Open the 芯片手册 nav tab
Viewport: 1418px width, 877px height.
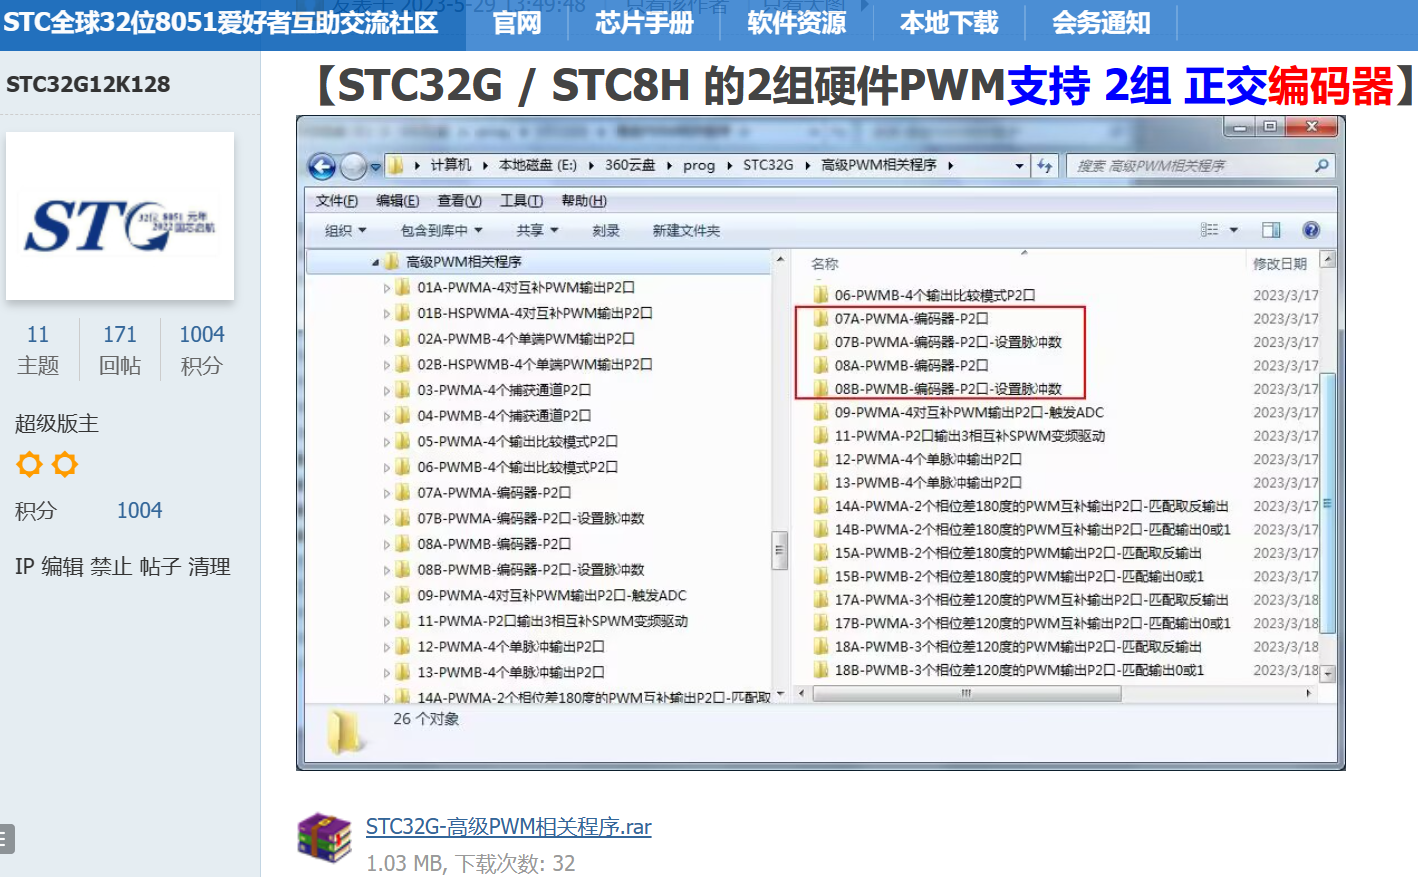[644, 23]
